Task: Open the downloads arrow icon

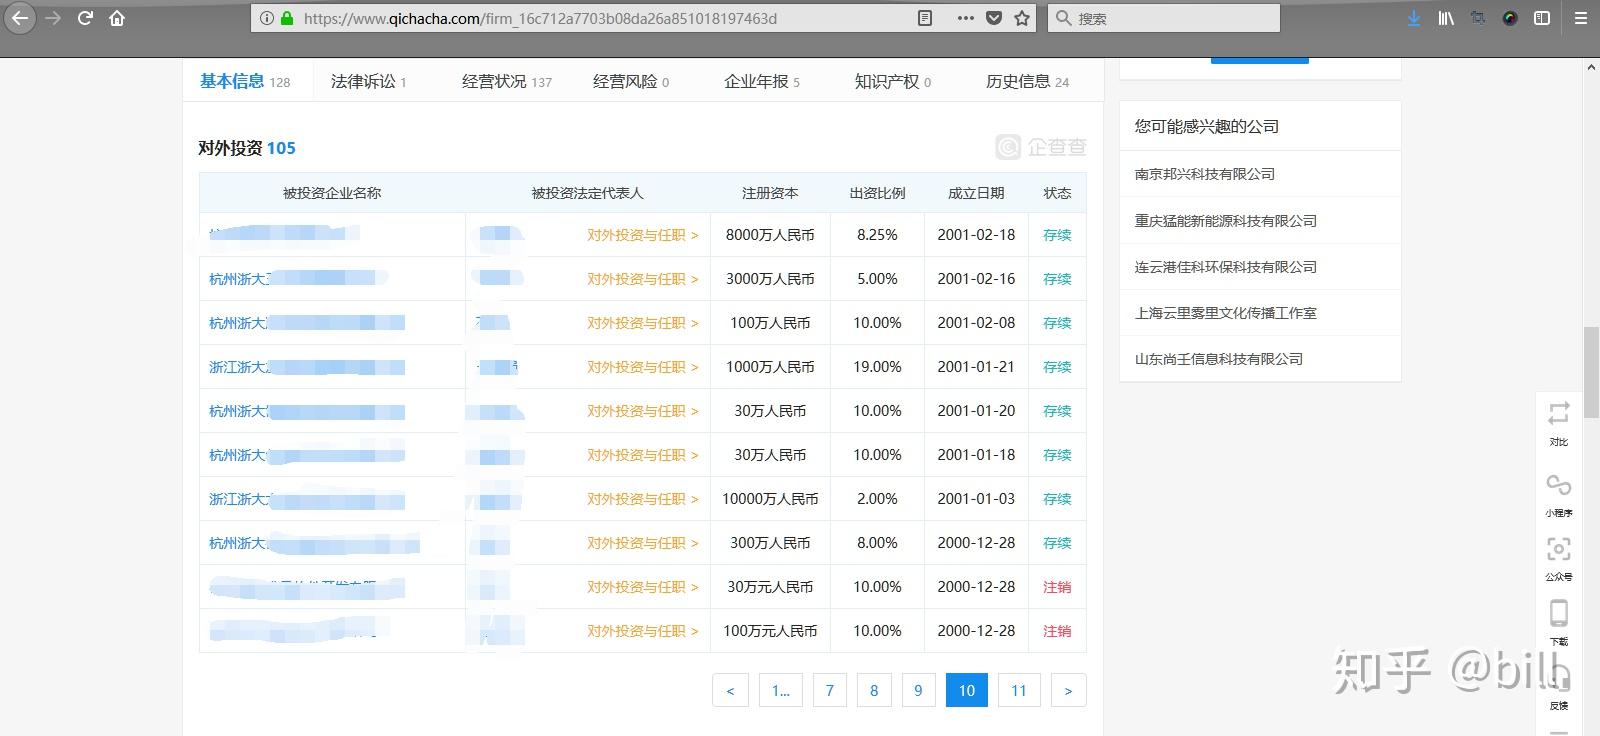Action: (x=1413, y=18)
